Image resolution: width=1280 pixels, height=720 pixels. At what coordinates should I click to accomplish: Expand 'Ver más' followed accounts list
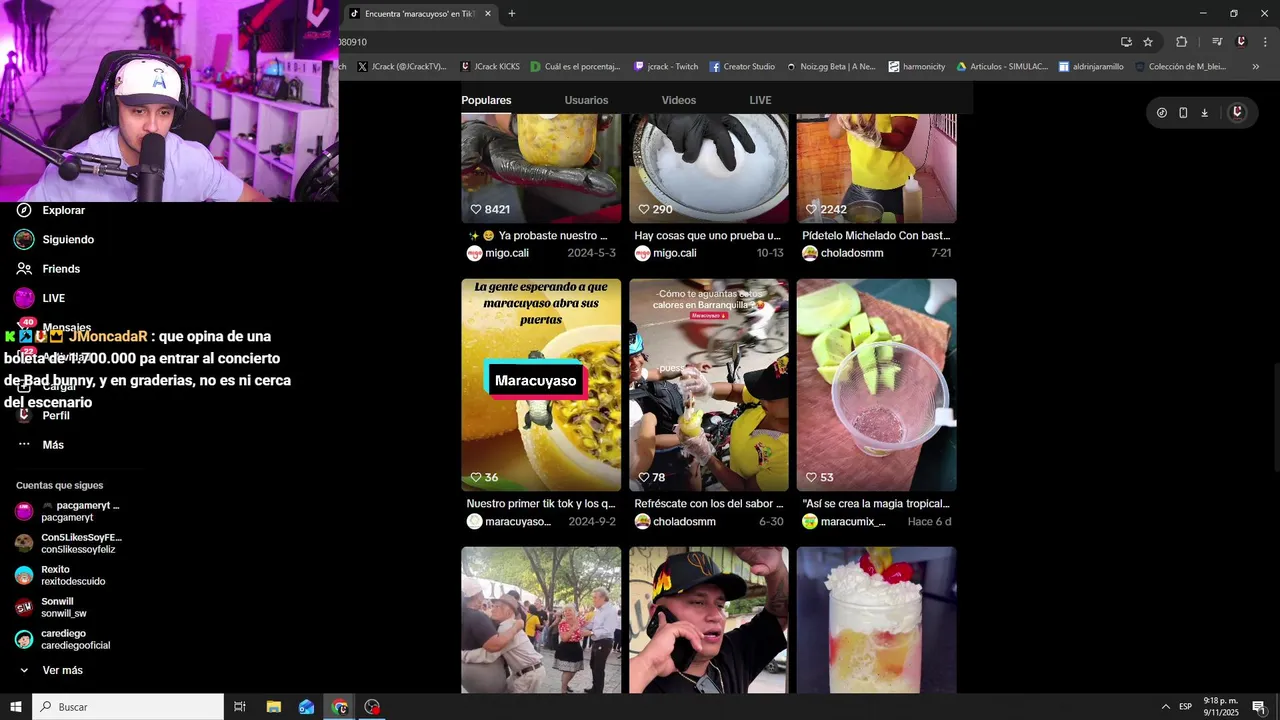(x=51, y=670)
